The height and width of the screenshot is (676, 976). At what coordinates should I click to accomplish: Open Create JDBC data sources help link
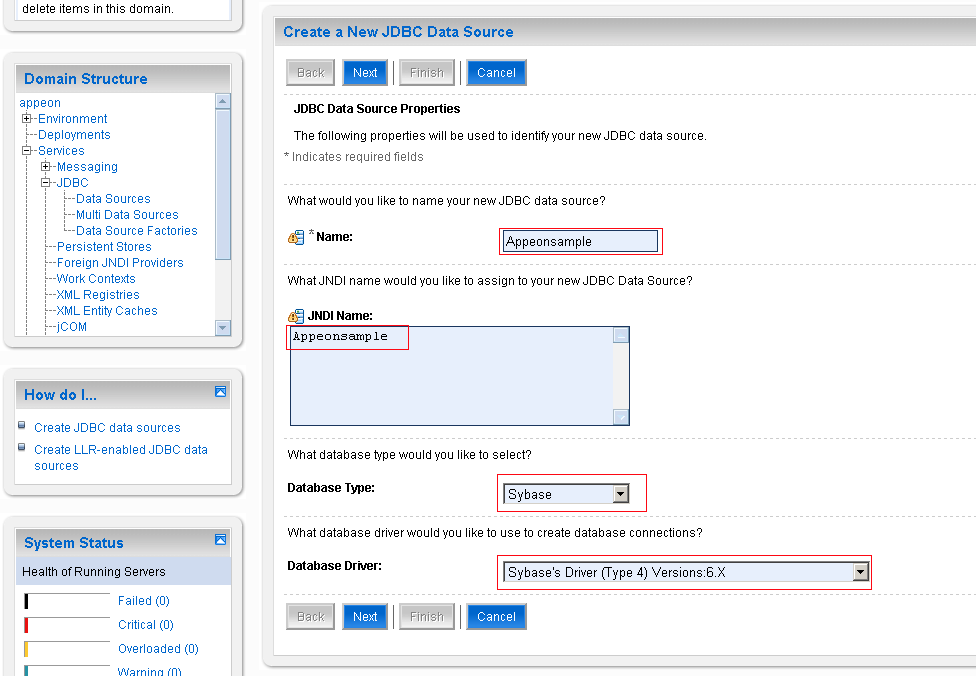click(107, 428)
